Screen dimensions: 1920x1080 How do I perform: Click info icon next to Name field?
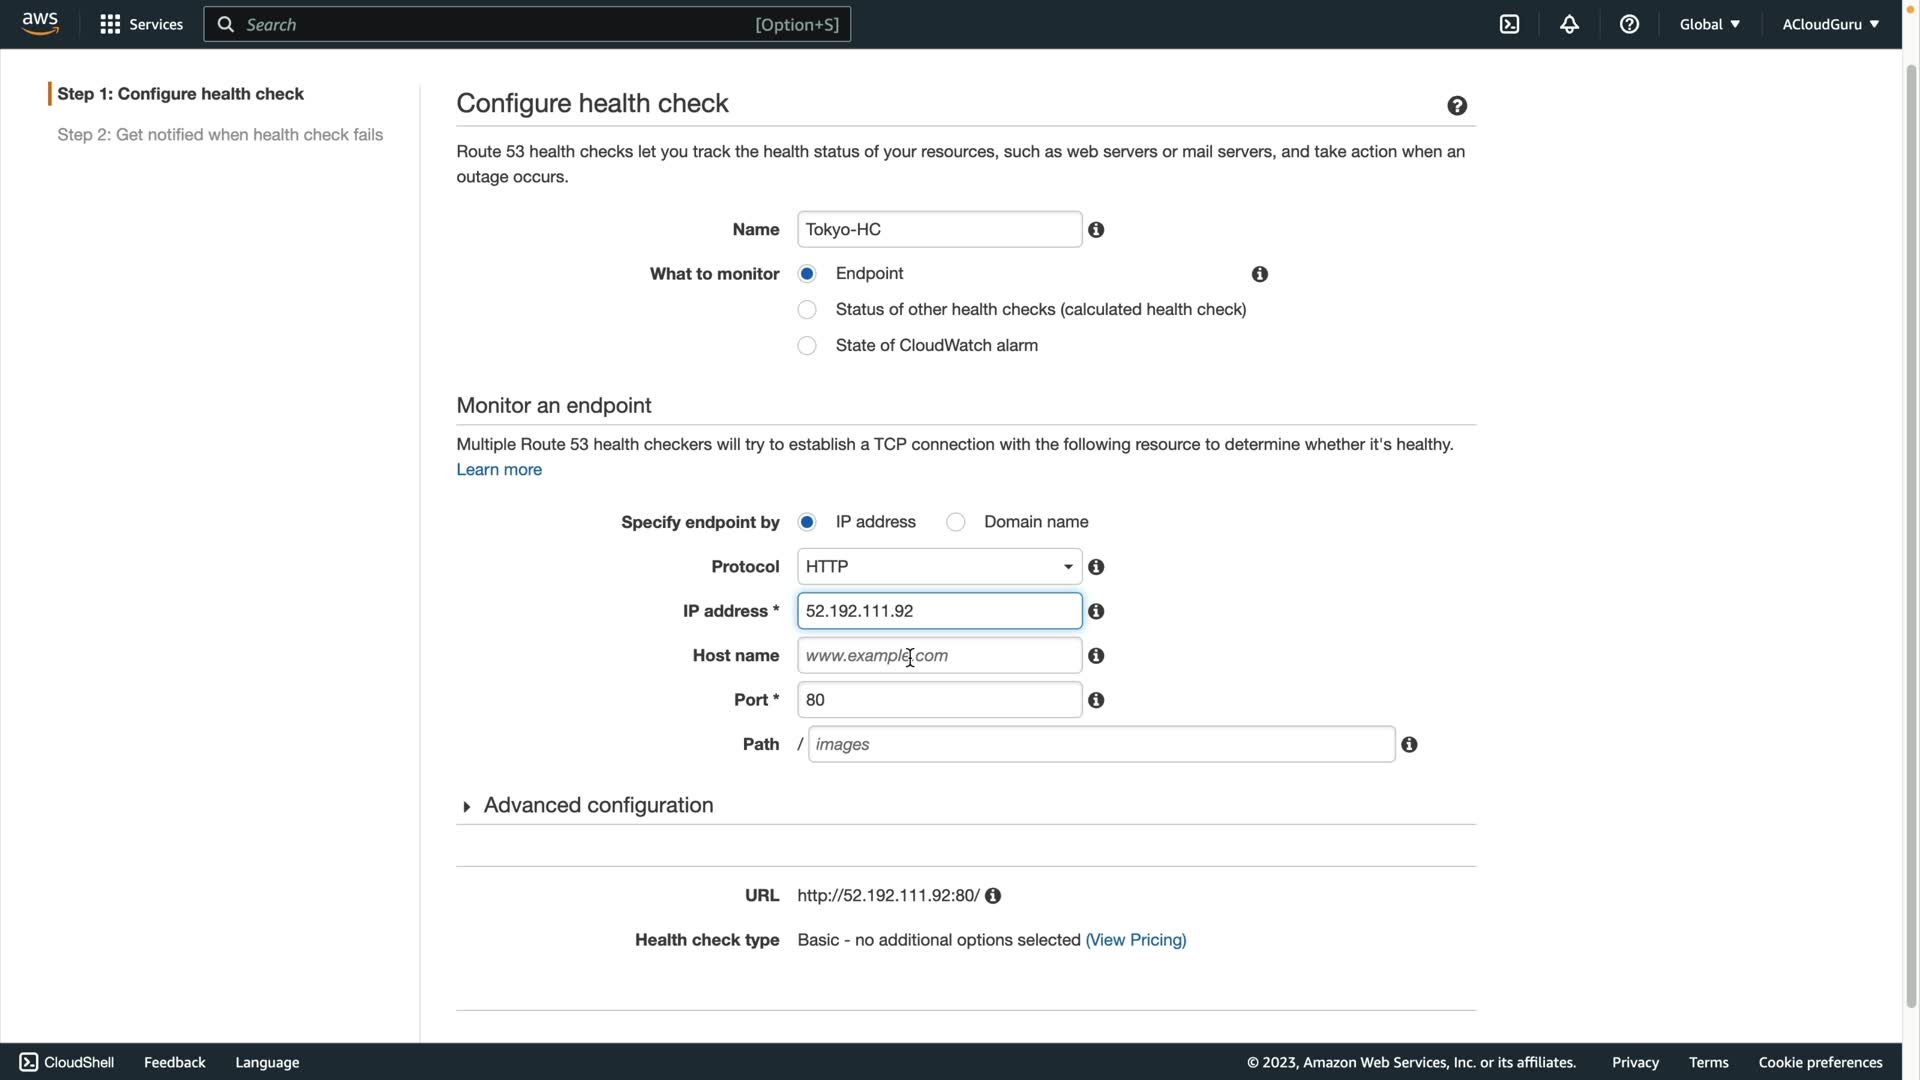pos(1096,230)
